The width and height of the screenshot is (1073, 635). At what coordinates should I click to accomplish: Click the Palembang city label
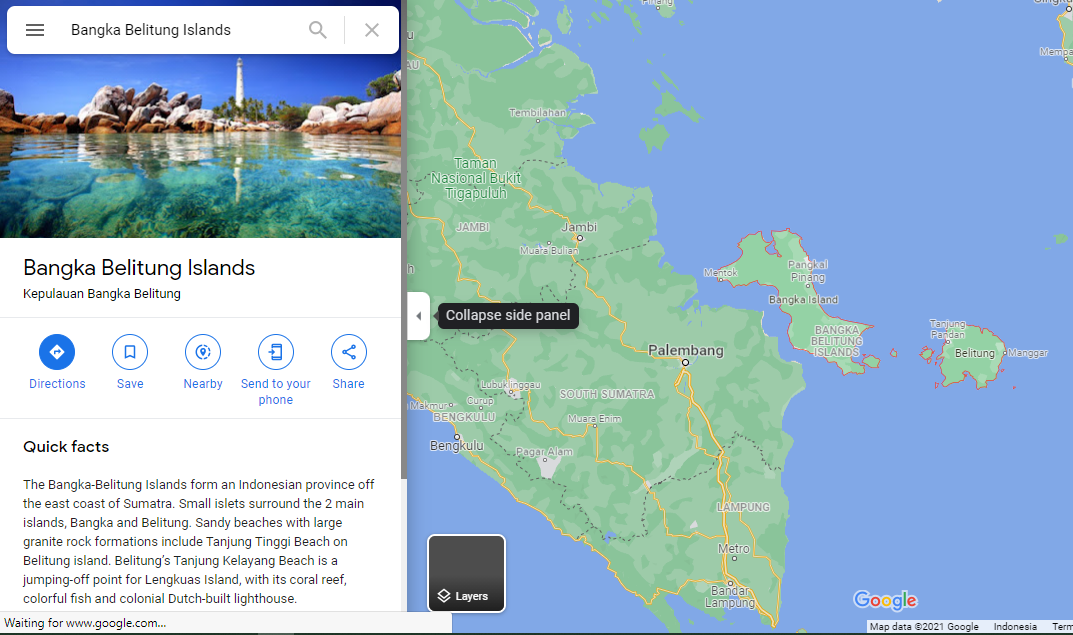(x=686, y=350)
